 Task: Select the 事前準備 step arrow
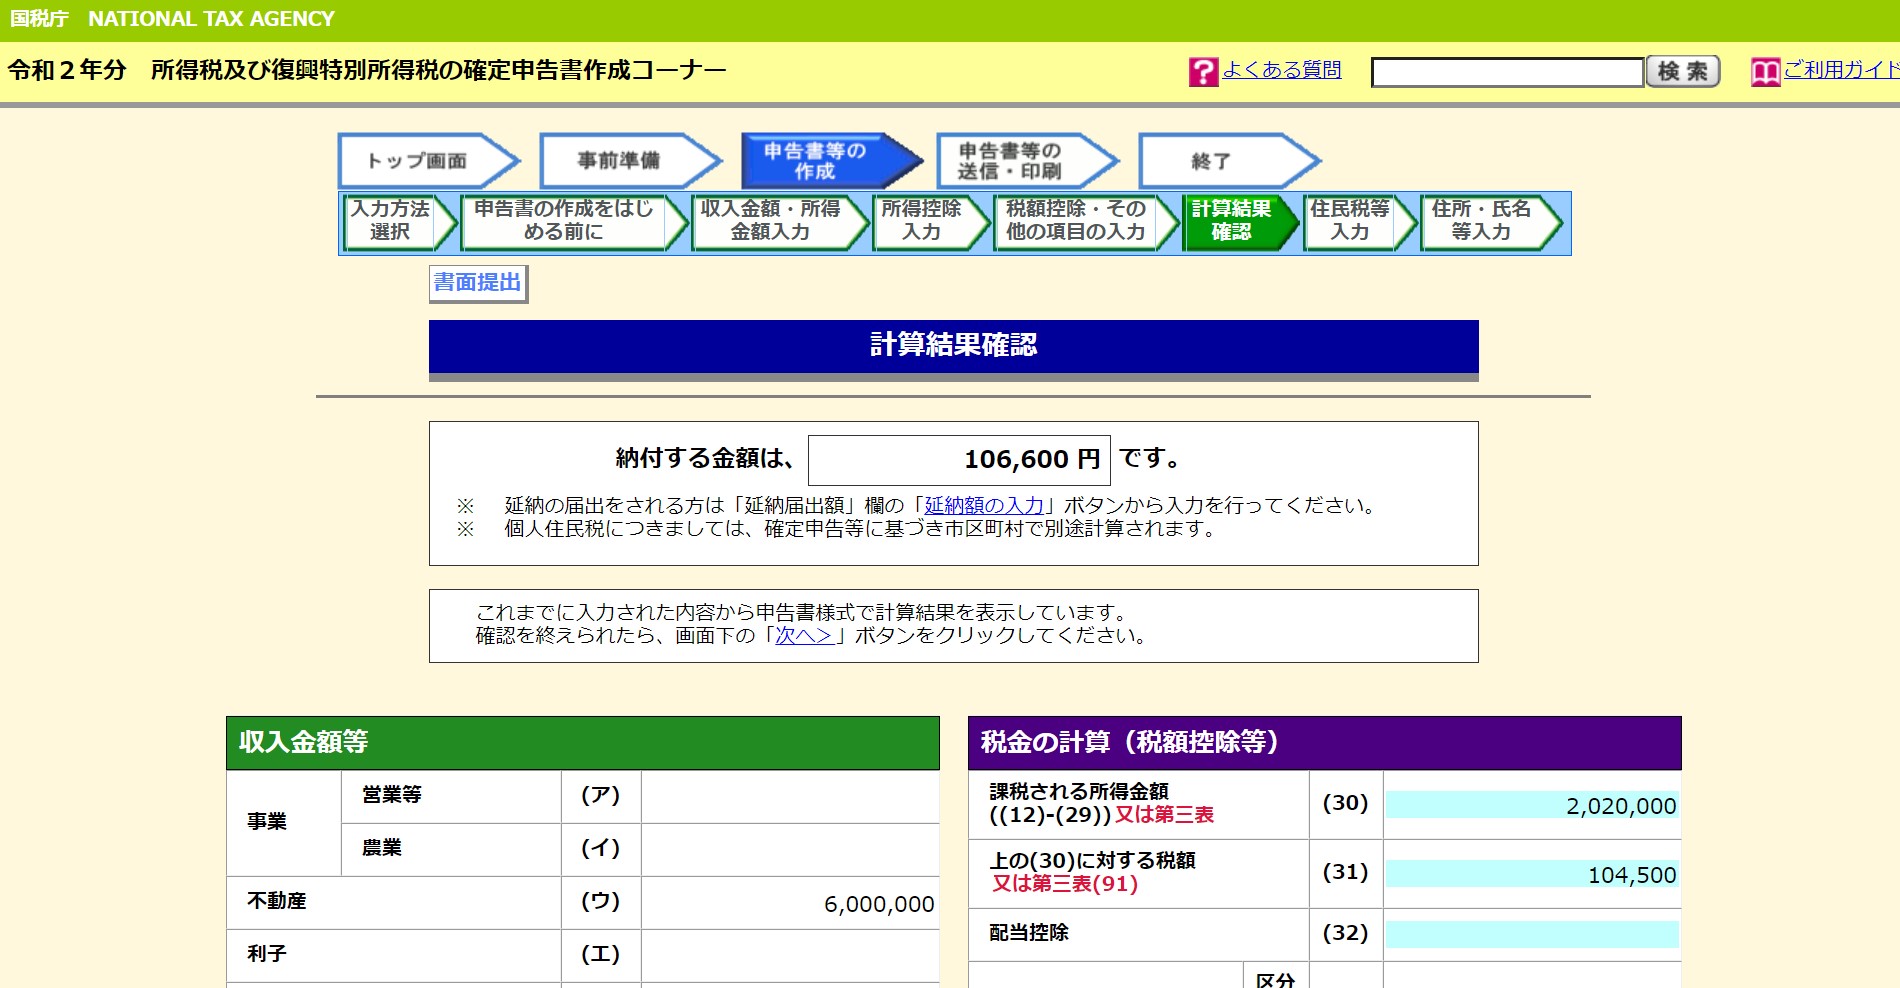[x=620, y=161]
